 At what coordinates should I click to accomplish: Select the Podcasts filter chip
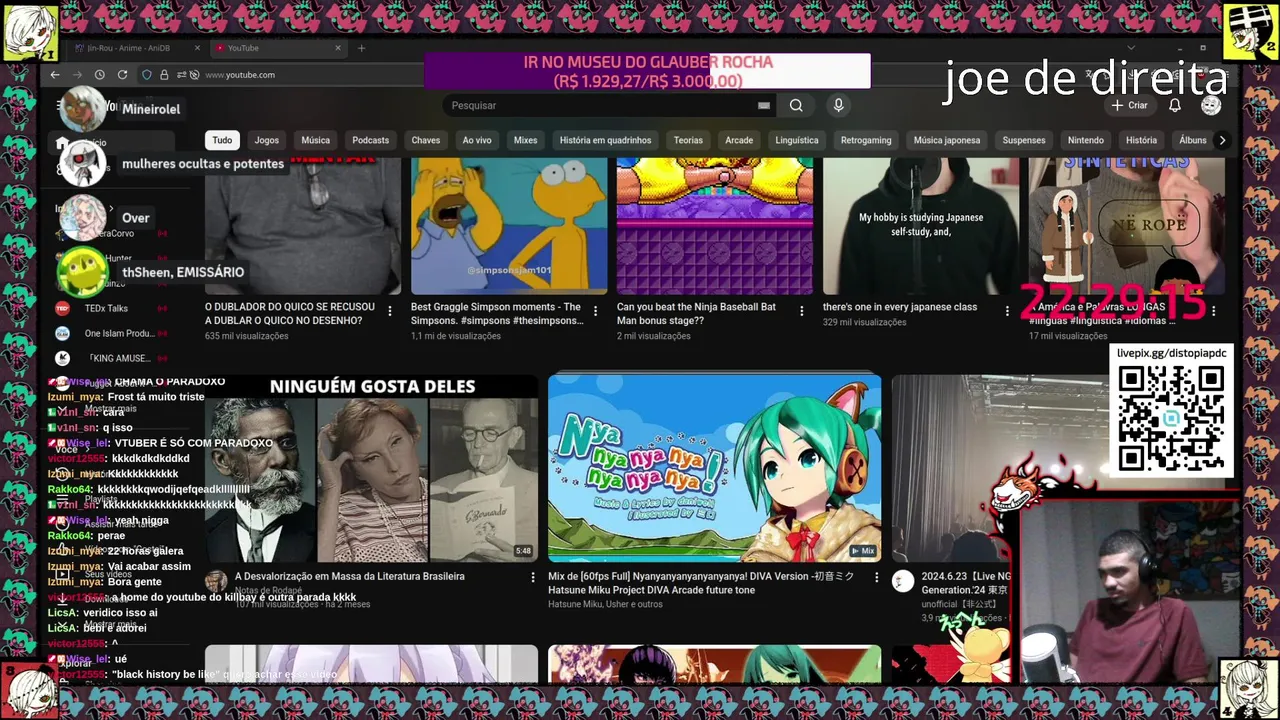pyautogui.click(x=370, y=140)
